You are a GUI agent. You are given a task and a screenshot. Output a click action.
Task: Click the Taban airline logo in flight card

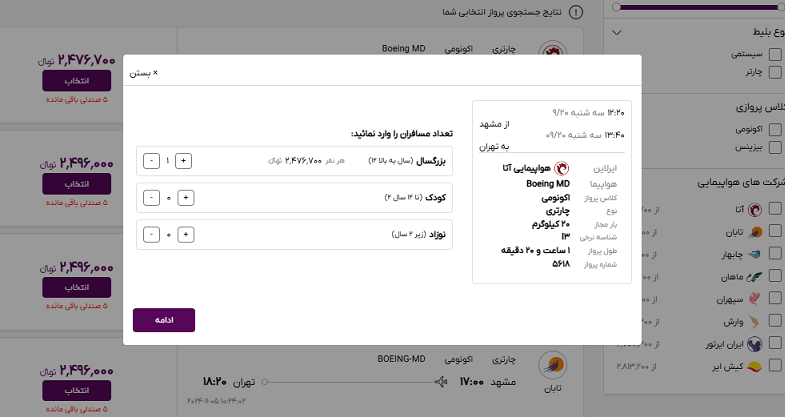[553, 365]
